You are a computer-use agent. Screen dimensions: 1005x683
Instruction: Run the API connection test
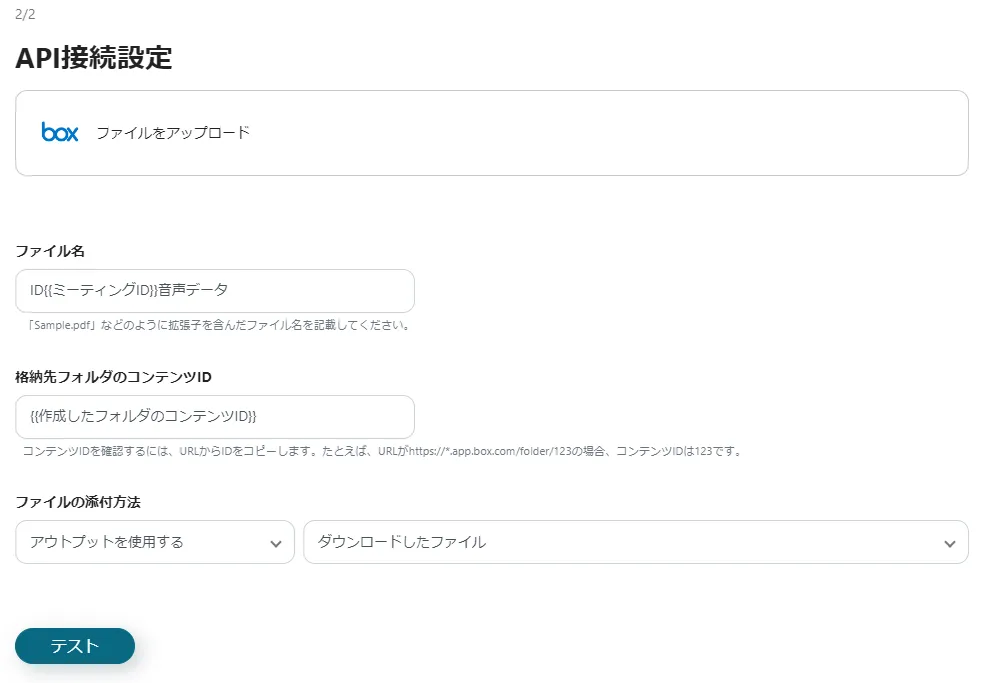pos(74,646)
